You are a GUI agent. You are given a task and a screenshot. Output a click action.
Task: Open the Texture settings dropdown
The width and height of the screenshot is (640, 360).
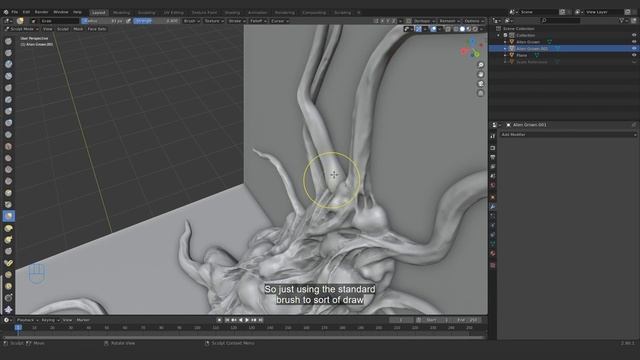click(214, 21)
